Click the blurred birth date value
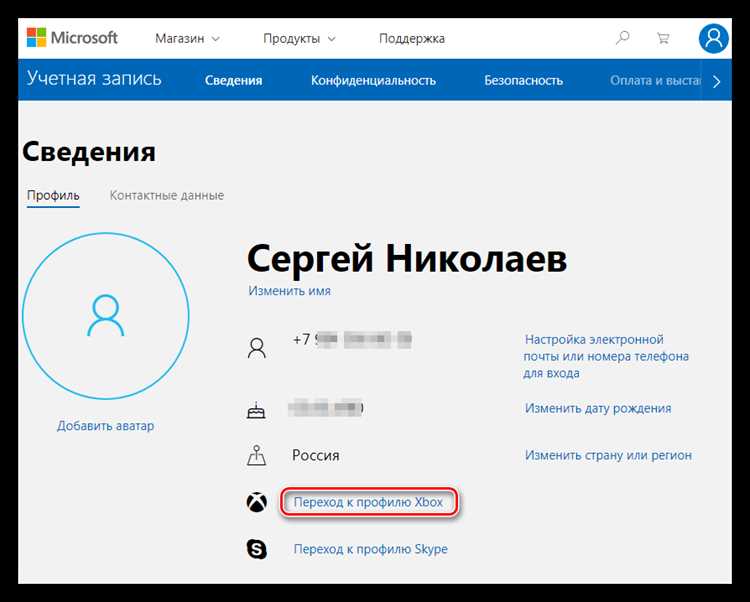 coord(326,408)
